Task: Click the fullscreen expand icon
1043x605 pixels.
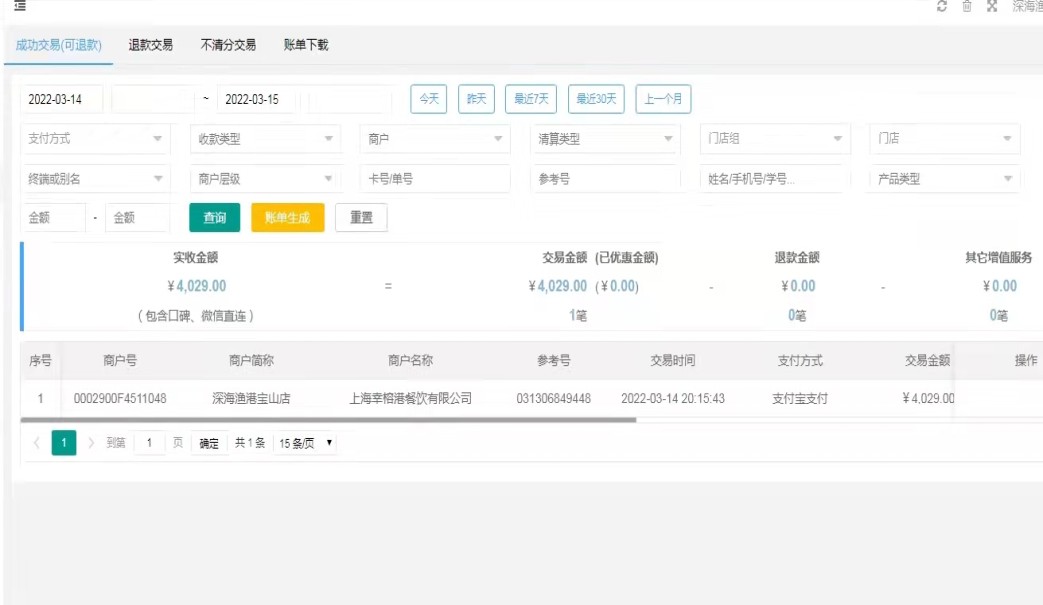Action: click(992, 7)
